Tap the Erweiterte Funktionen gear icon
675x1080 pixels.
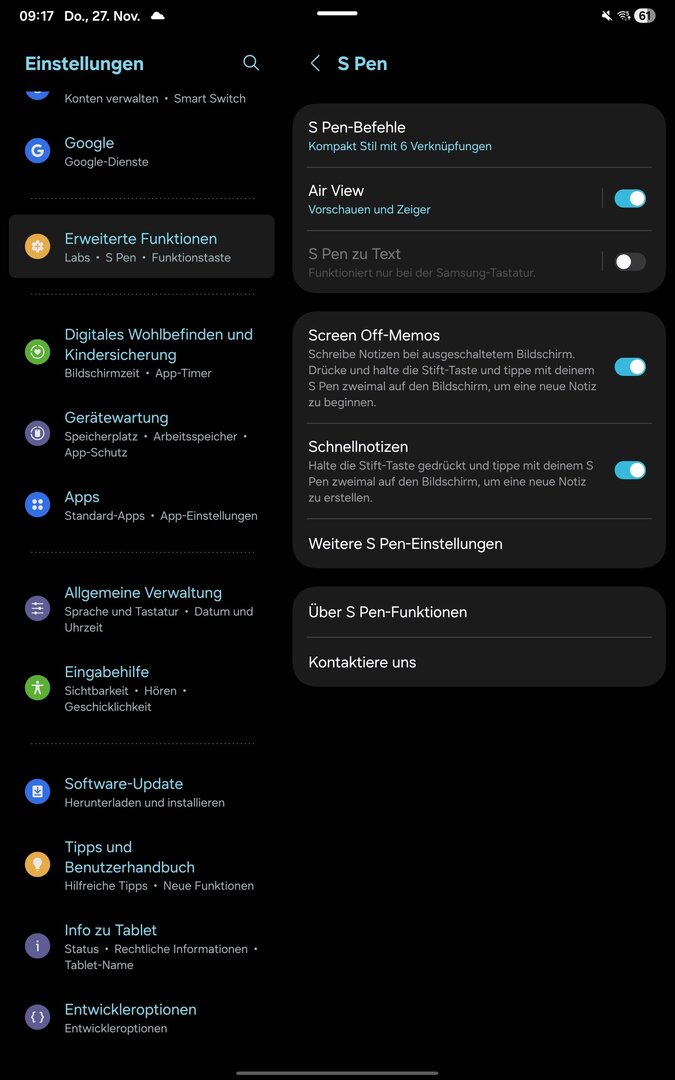(37, 247)
